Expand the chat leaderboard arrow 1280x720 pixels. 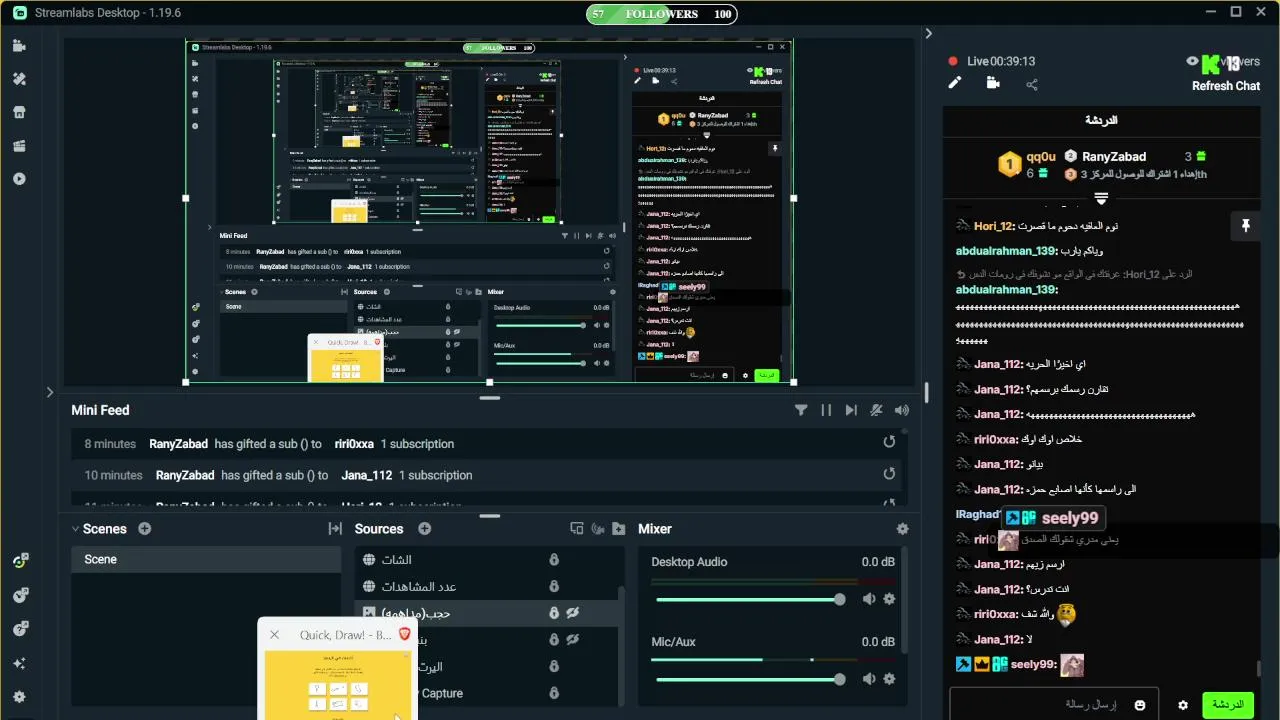pos(1101,198)
